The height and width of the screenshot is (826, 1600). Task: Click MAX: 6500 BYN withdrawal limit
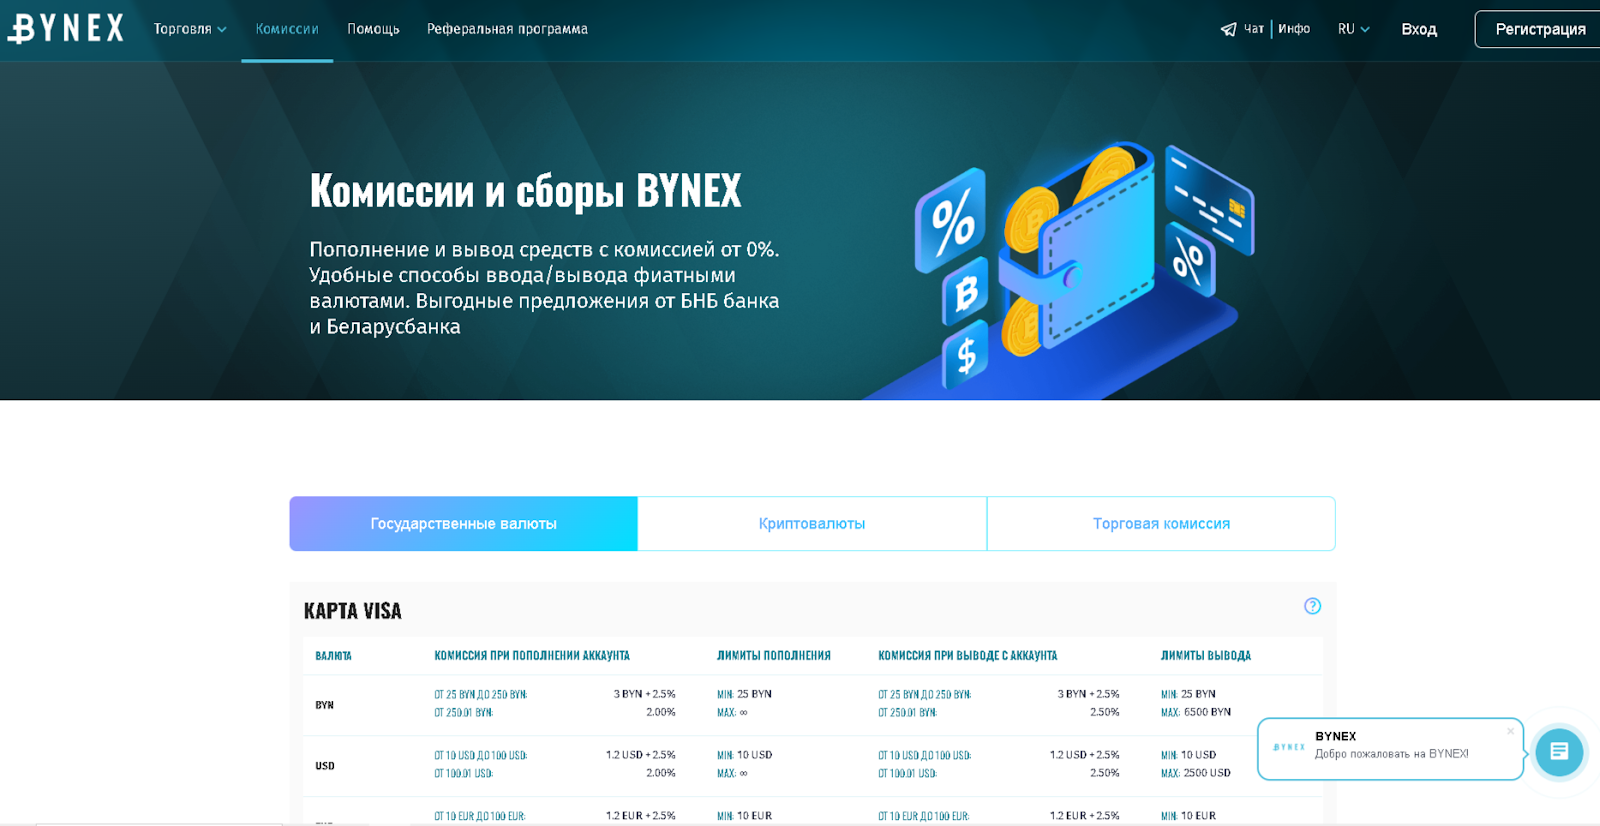(1196, 712)
